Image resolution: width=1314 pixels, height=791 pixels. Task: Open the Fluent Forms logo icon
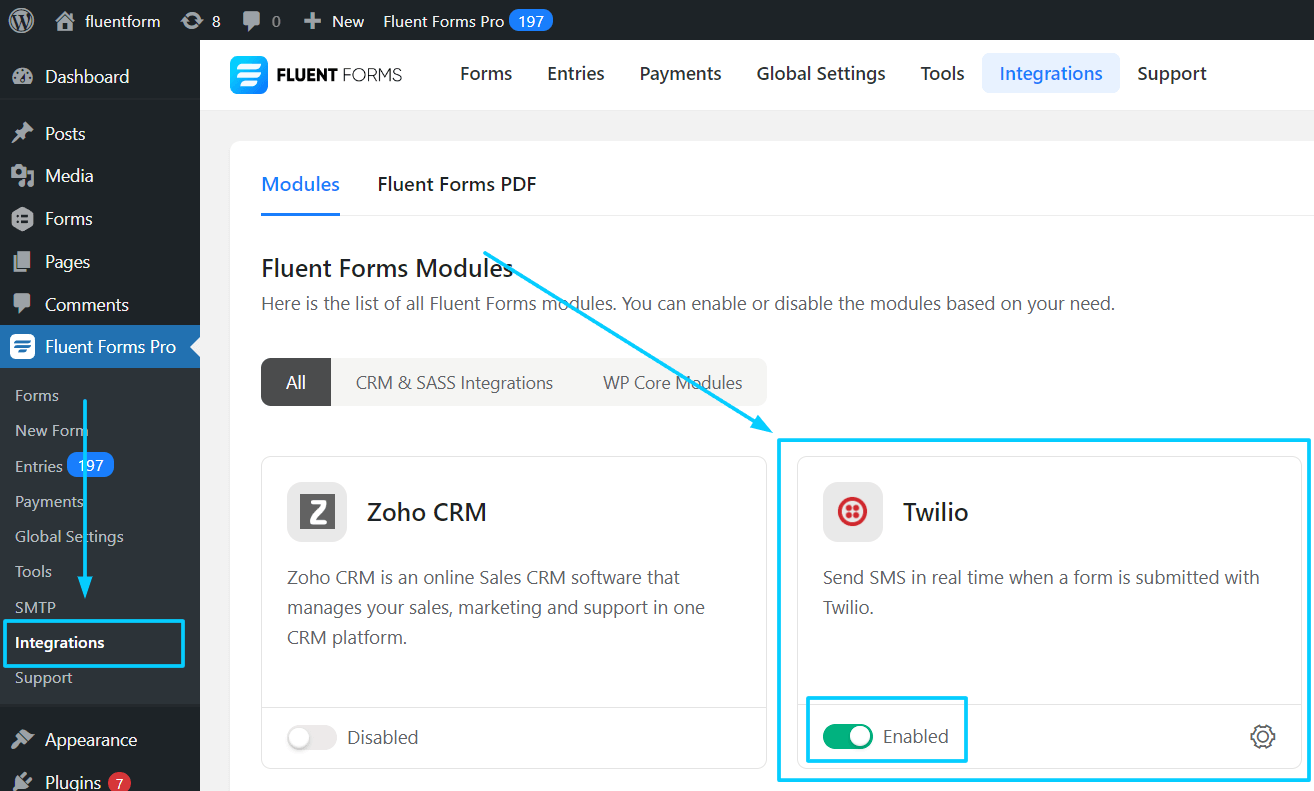click(x=246, y=73)
